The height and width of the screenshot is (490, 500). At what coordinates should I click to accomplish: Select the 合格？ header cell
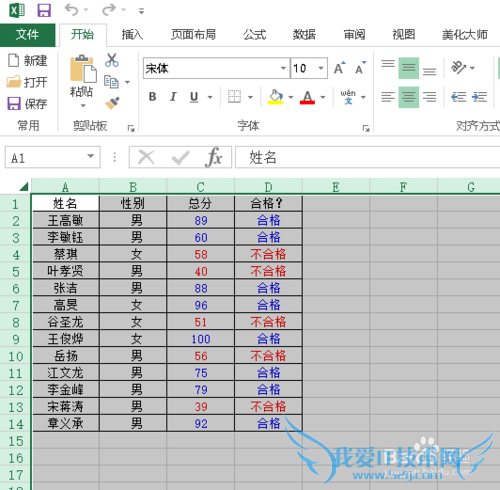[x=268, y=203]
